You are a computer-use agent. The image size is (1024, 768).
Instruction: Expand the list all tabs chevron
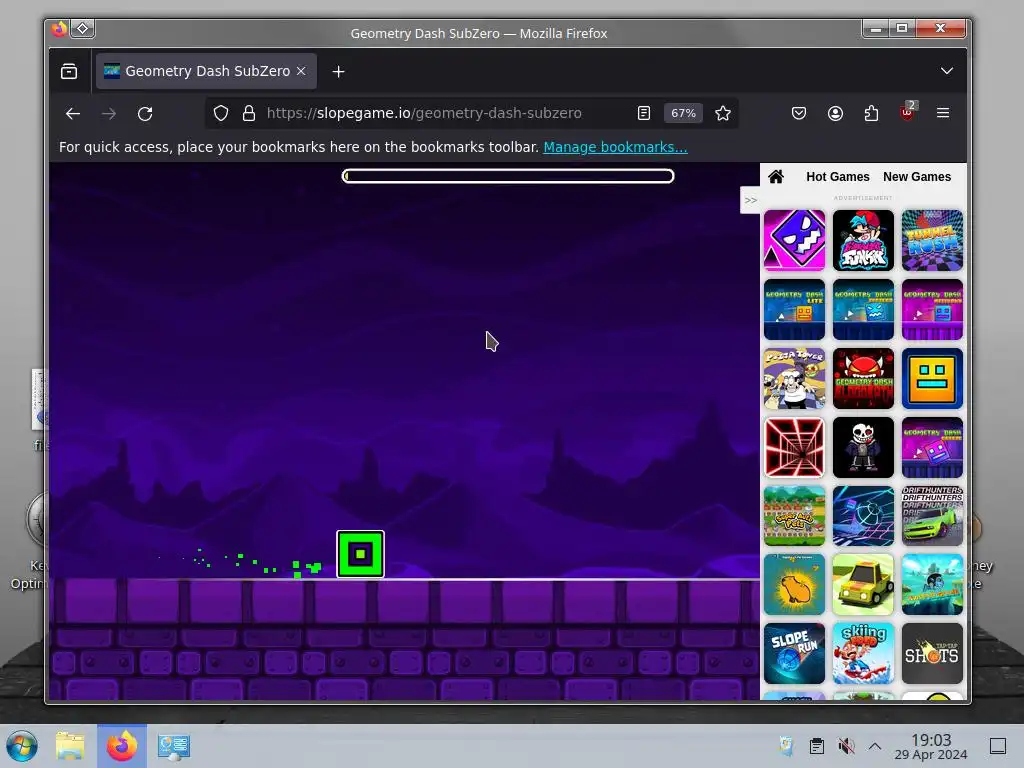(x=947, y=71)
